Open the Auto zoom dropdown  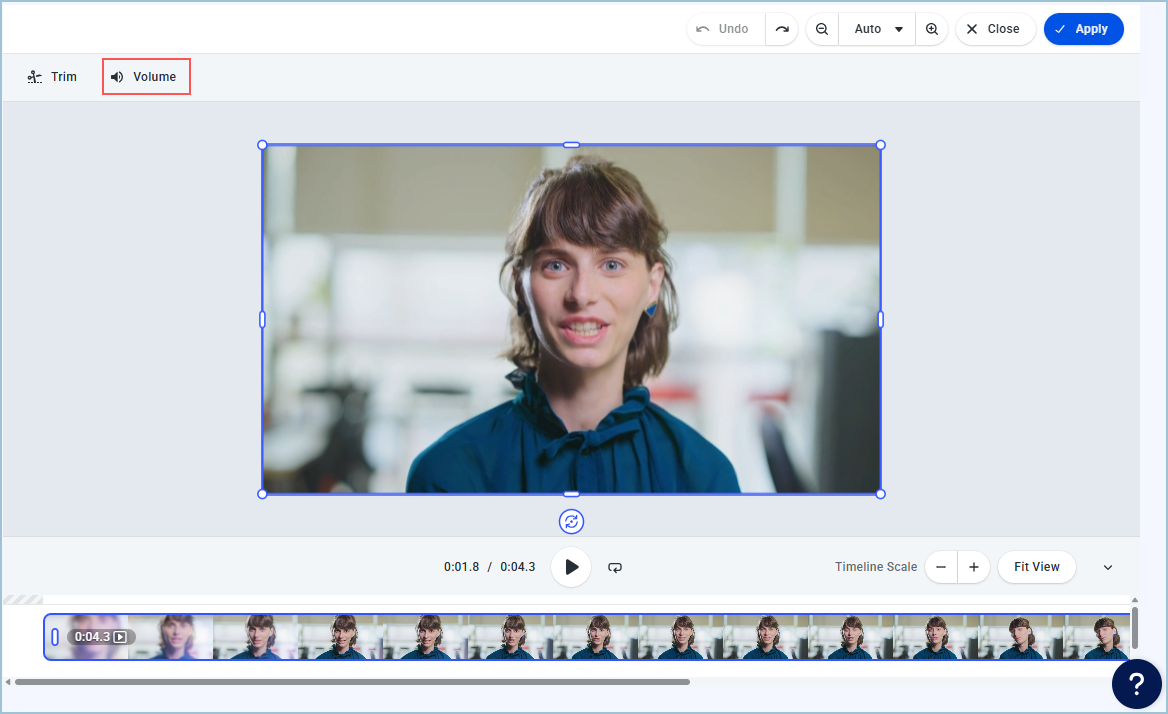pyautogui.click(x=878, y=29)
